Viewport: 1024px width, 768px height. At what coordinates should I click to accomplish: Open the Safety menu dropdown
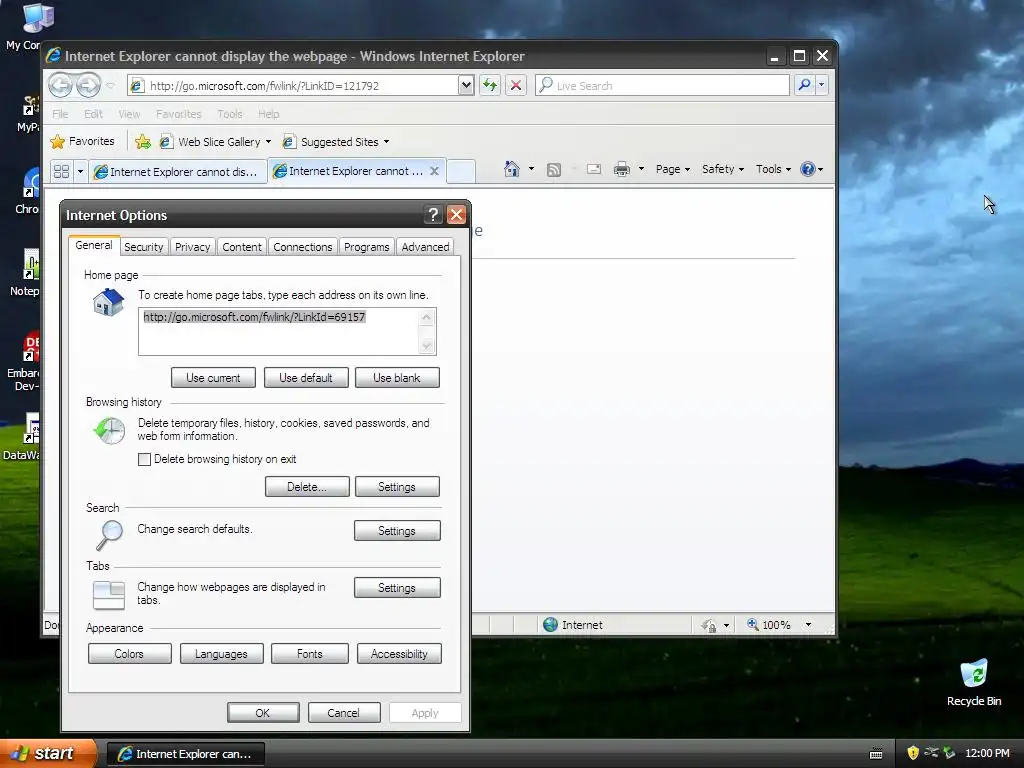pyautogui.click(x=723, y=169)
